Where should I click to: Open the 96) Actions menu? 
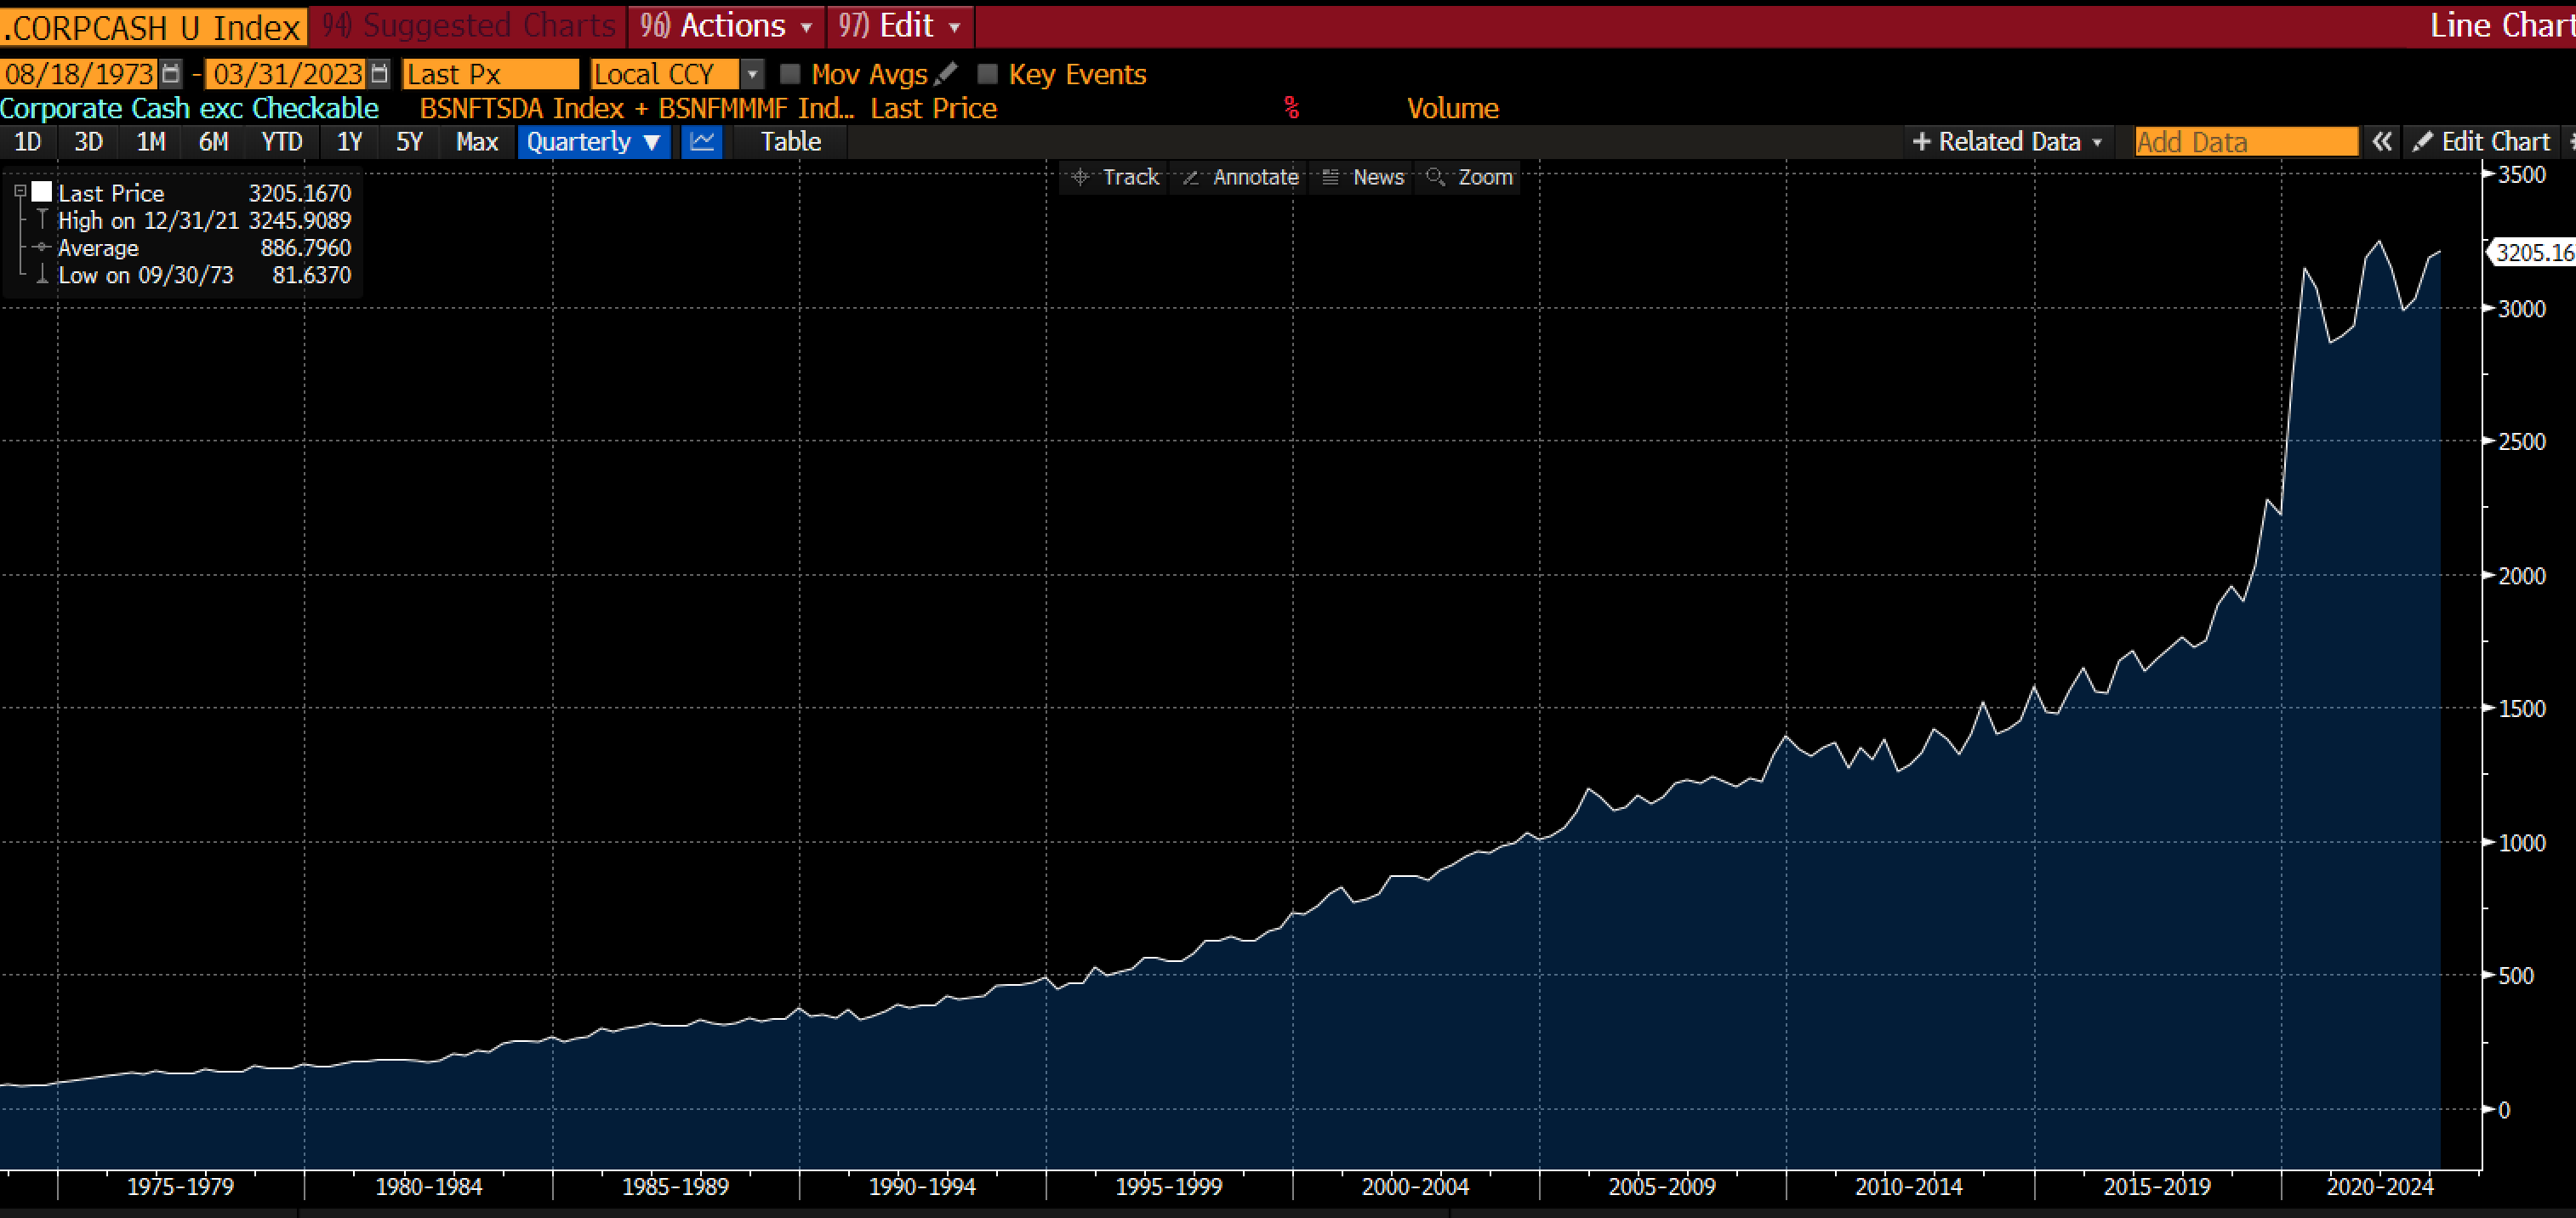click(726, 26)
